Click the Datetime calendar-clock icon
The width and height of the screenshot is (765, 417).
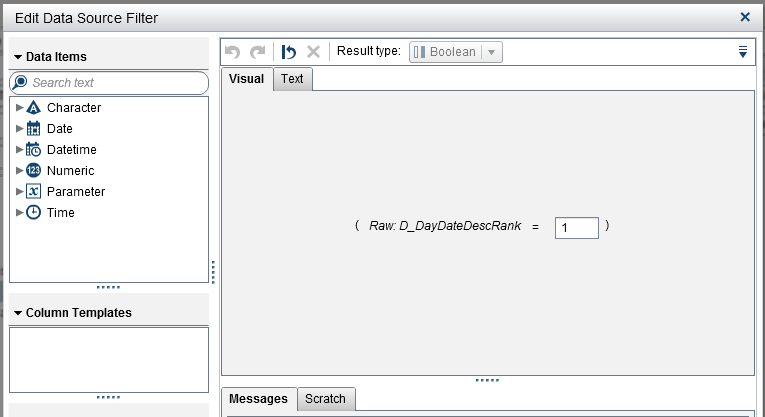[x=33, y=149]
